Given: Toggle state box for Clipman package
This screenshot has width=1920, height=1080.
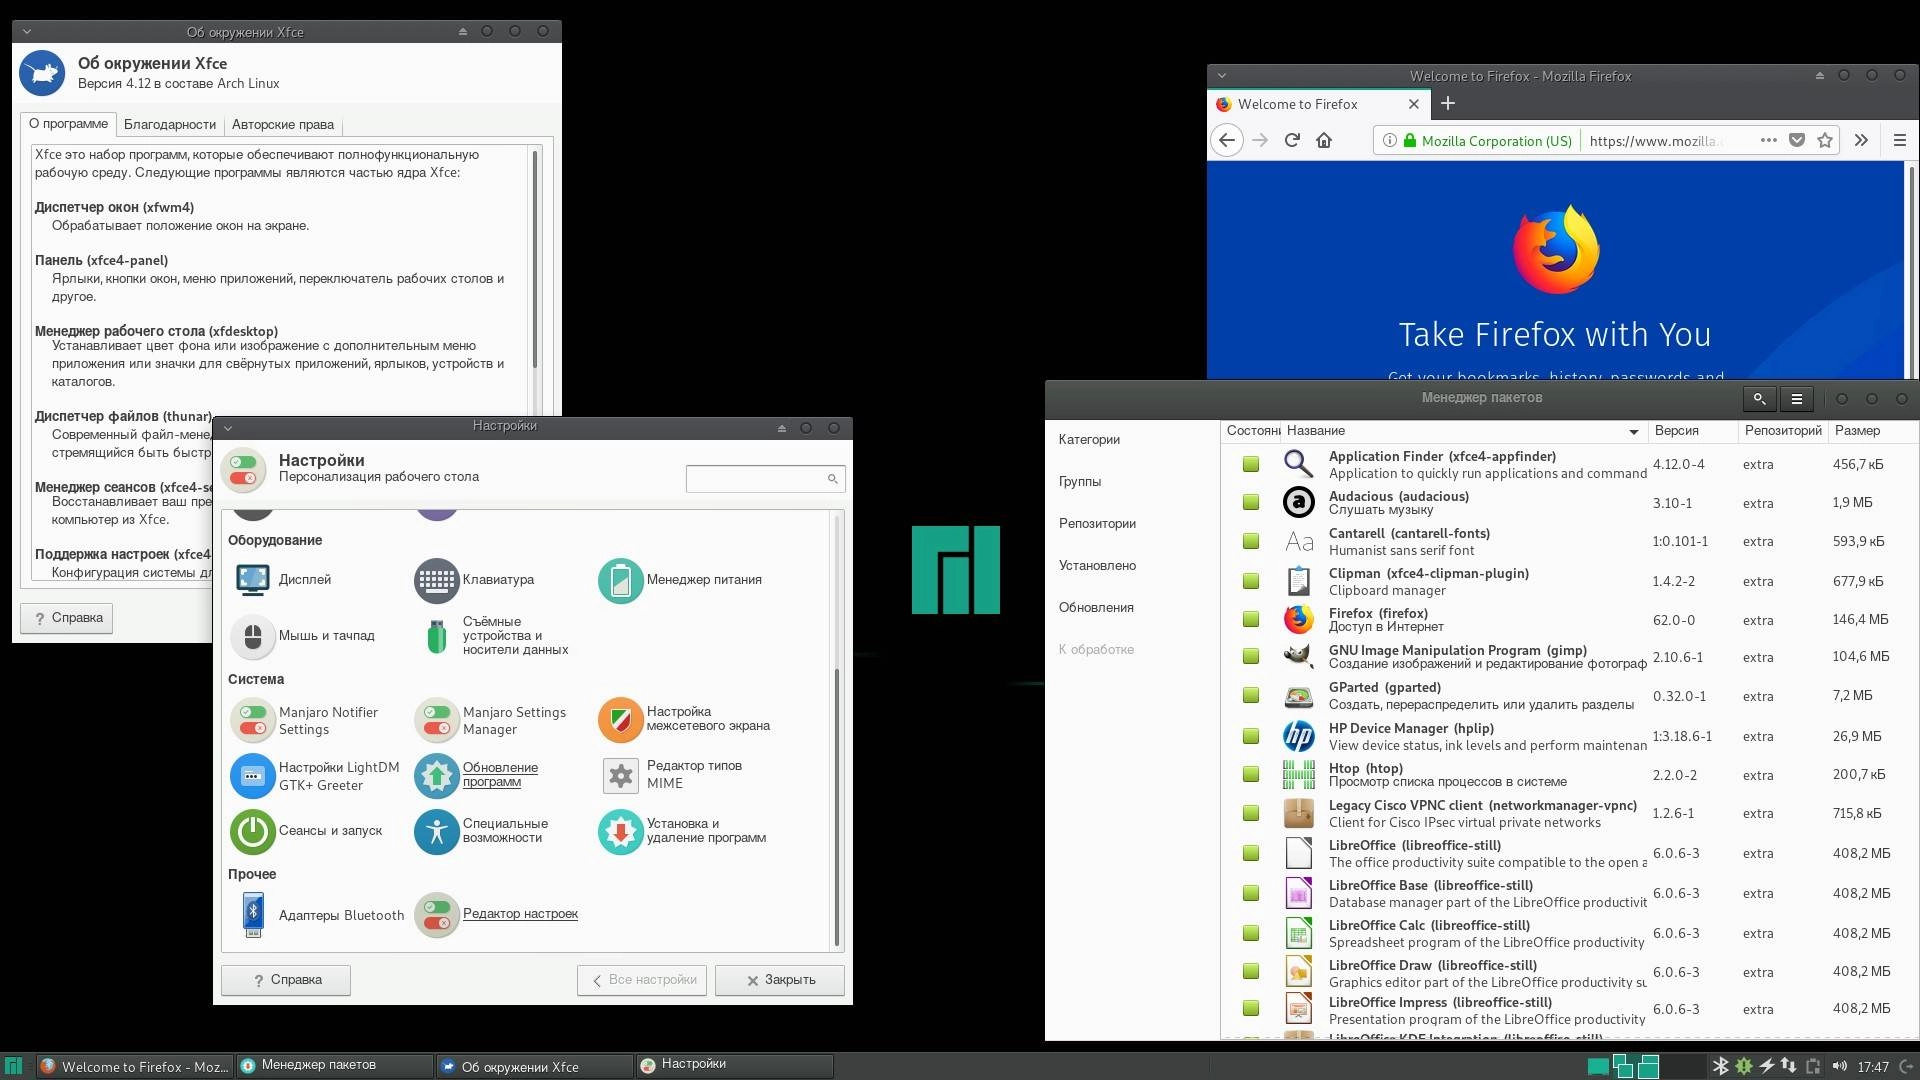Looking at the screenshot, I should click(x=1250, y=581).
